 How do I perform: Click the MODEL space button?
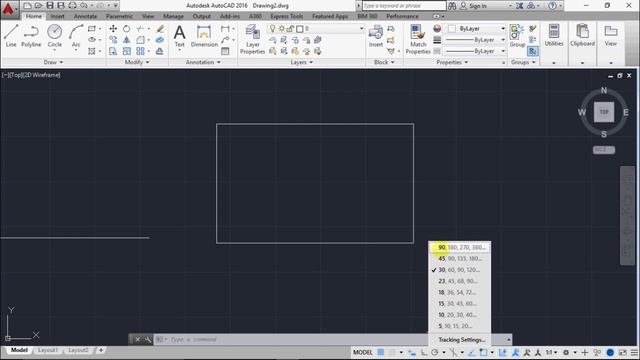click(x=362, y=352)
